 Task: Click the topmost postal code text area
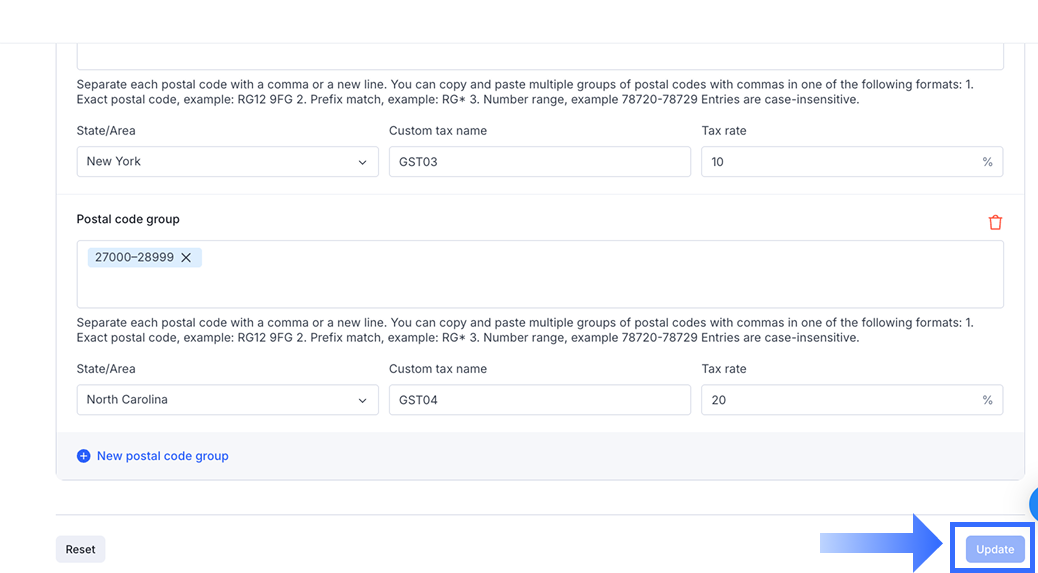click(x=540, y=57)
